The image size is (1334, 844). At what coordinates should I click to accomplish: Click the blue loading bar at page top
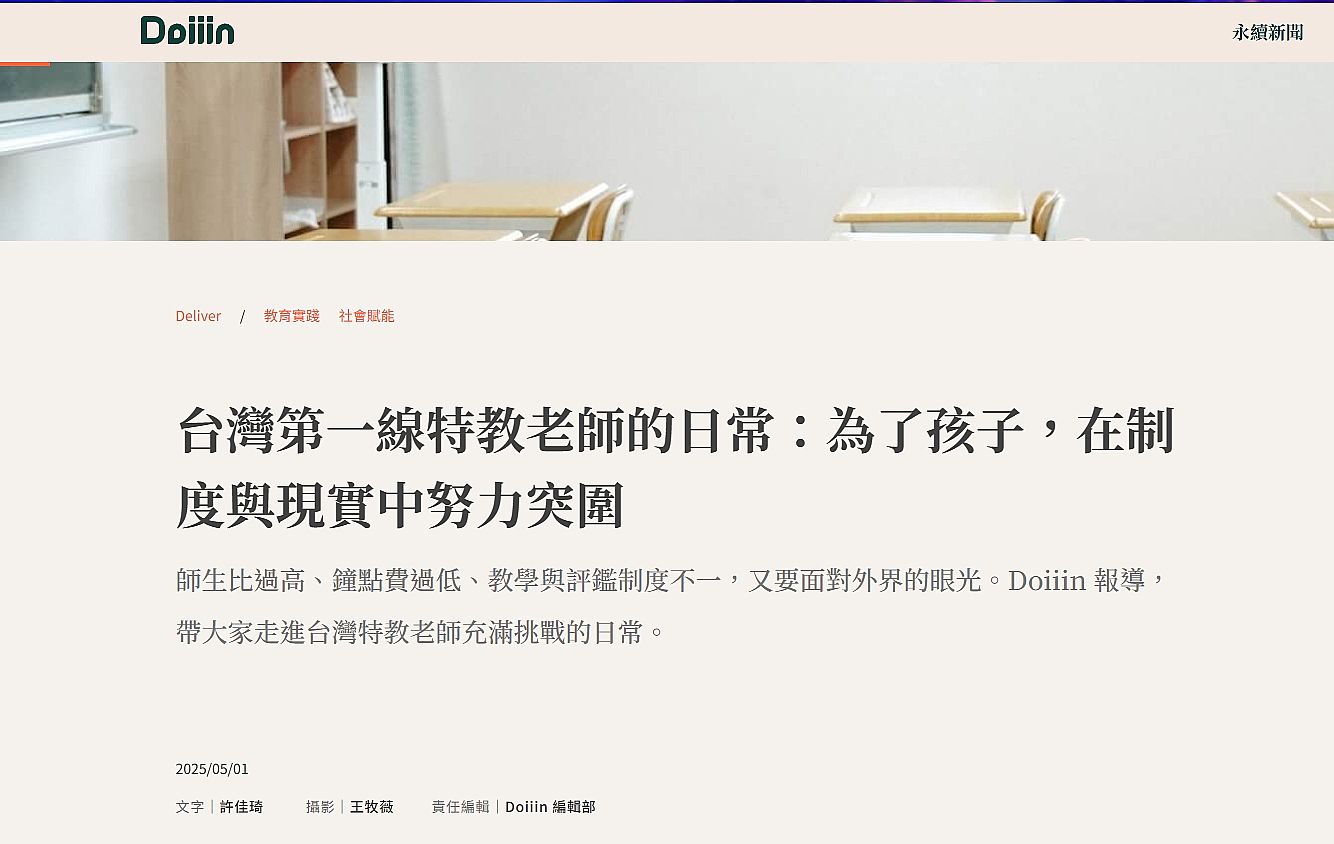pos(667,1)
